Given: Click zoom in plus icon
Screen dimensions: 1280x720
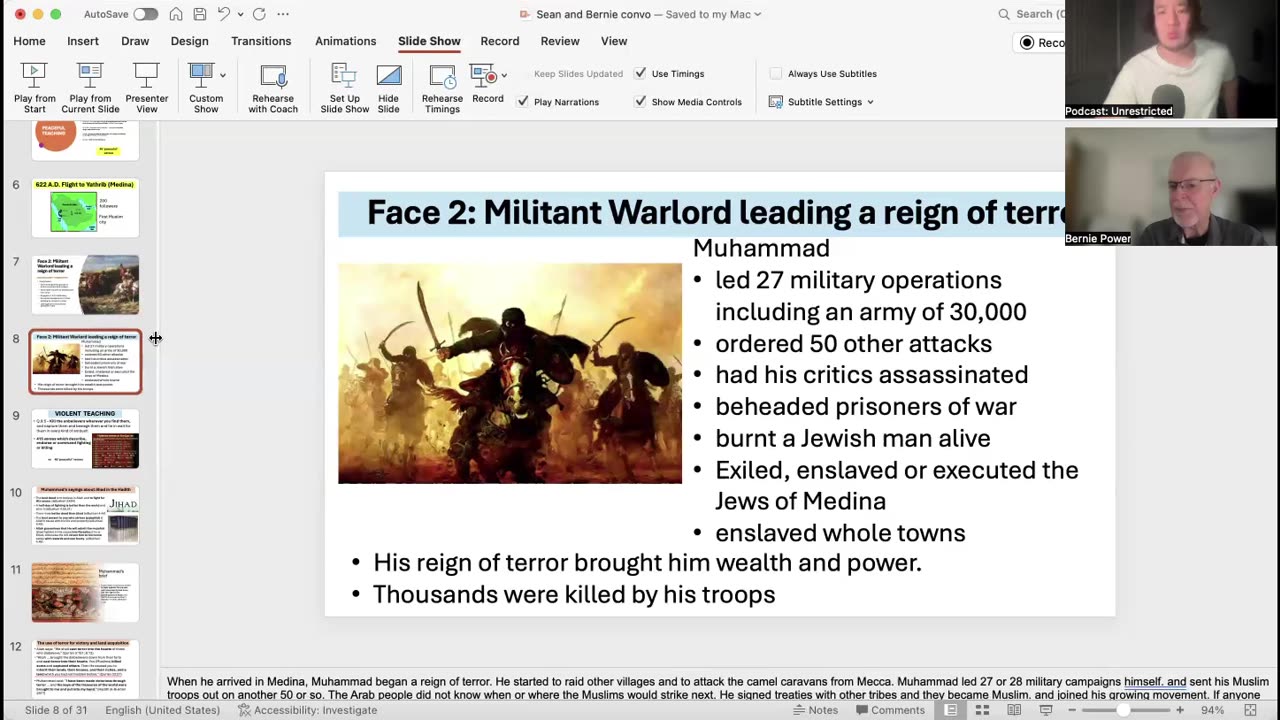Looking at the screenshot, I should pyautogui.click(x=1180, y=710).
